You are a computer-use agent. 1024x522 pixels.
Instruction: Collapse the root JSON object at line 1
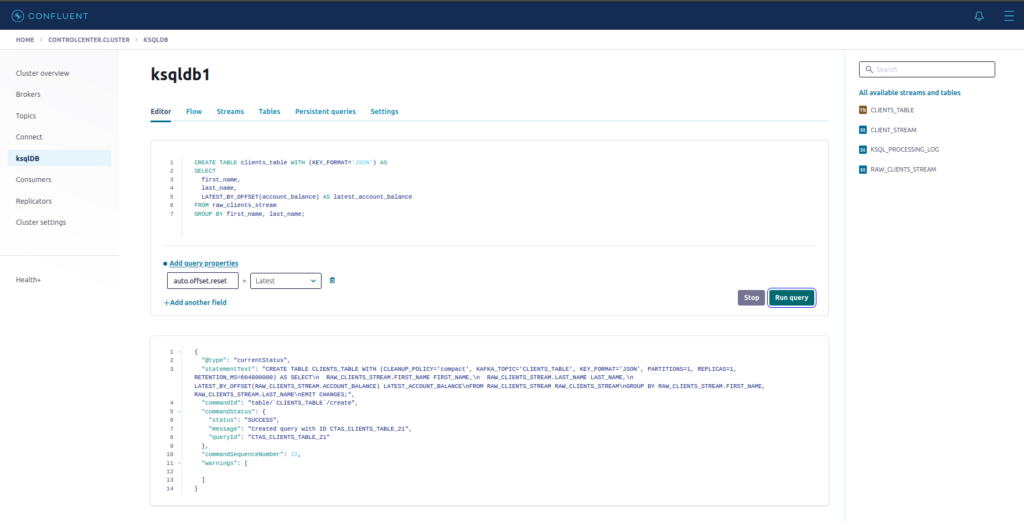point(179,352)
